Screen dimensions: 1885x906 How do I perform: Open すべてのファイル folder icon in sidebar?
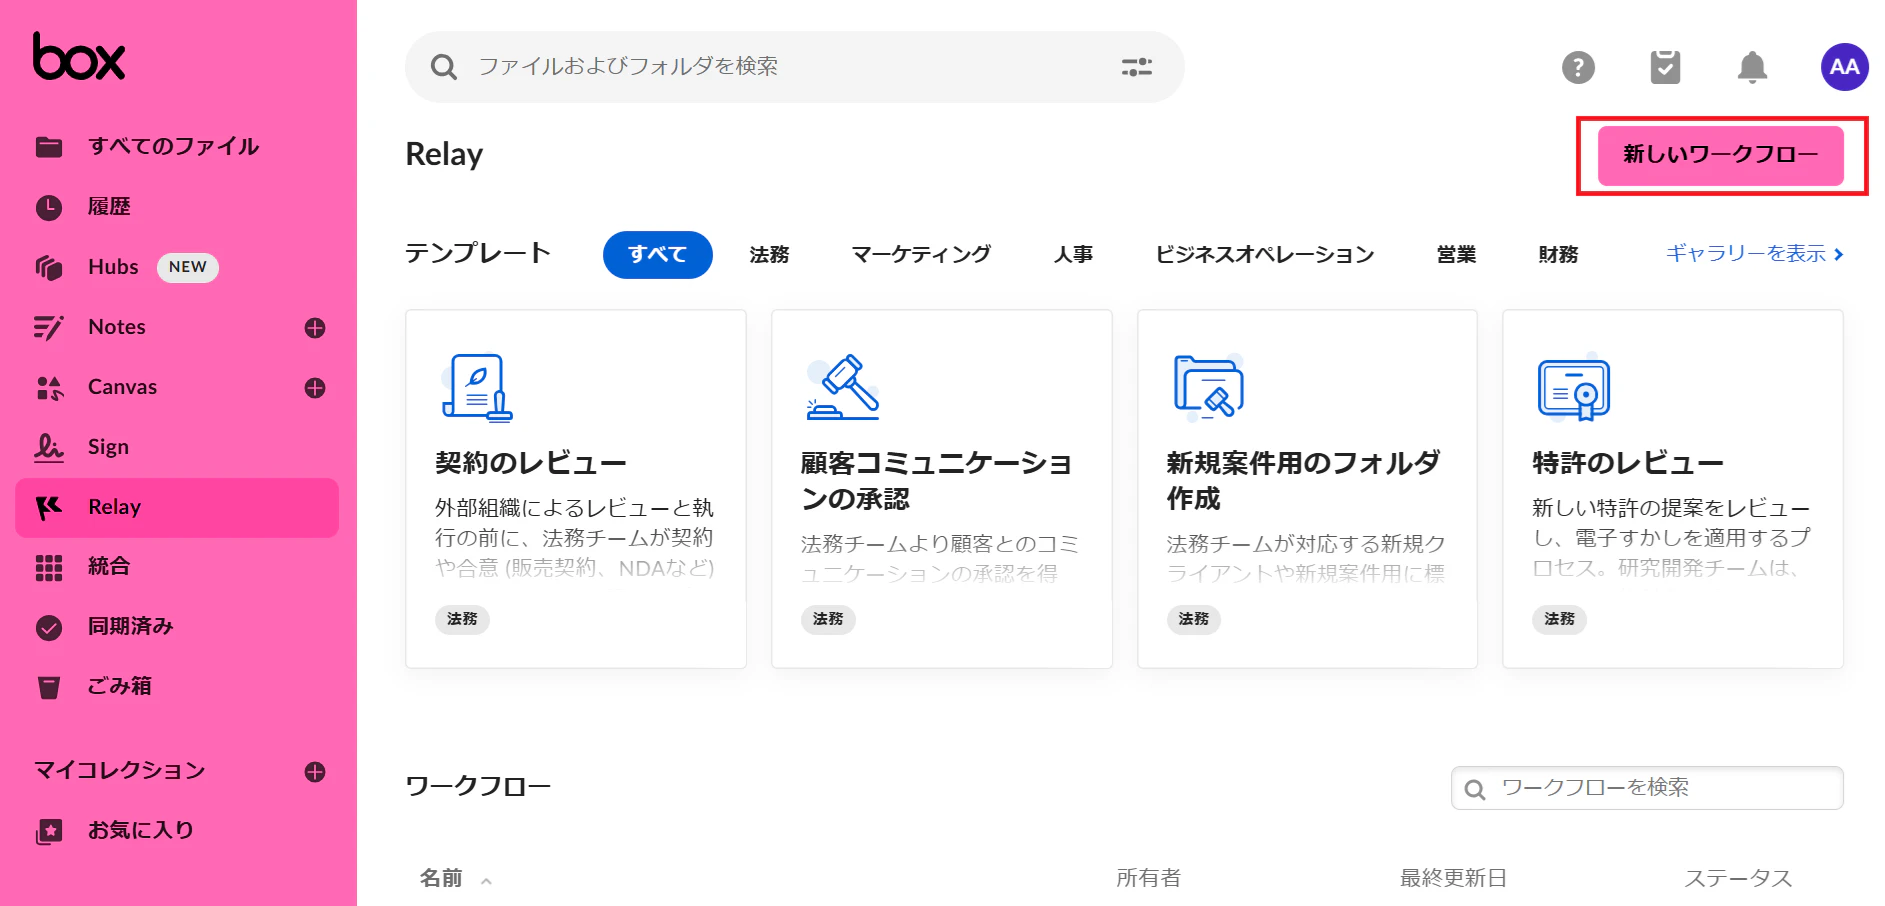click(49, 147)
